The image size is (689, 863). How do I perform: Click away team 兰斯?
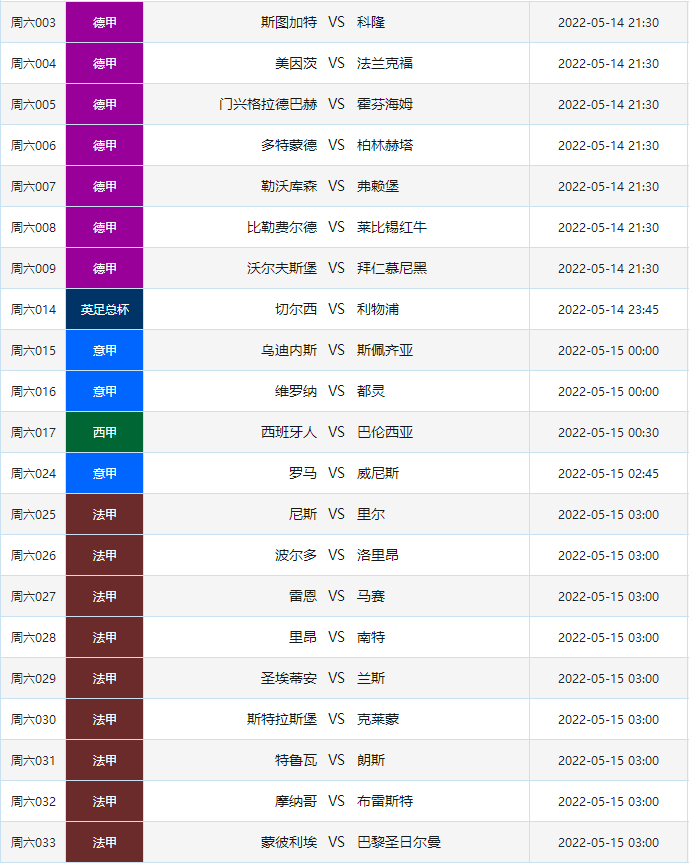click(371, 679)
